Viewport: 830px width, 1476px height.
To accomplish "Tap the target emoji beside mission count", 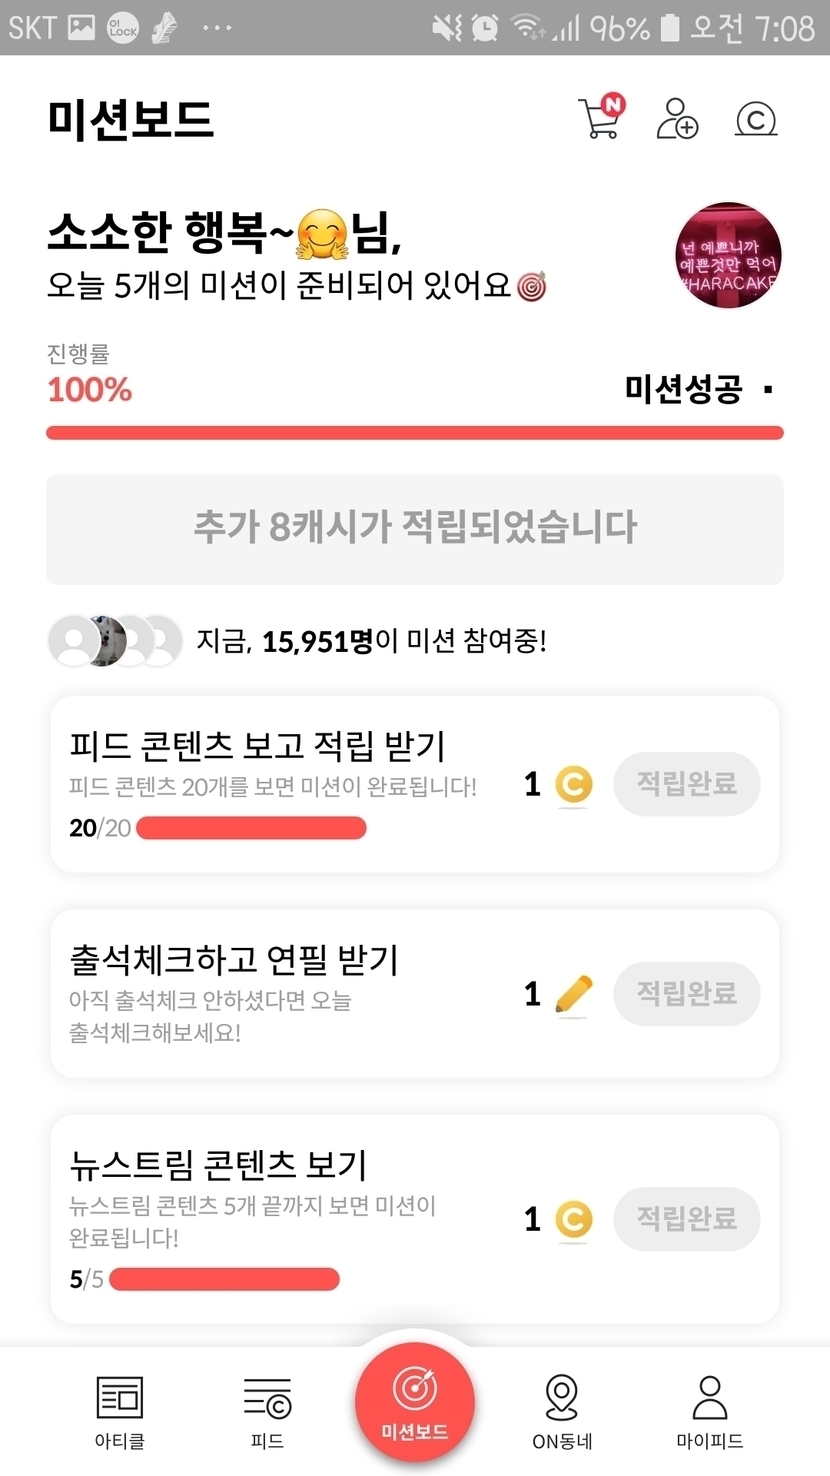I will 532,287.
